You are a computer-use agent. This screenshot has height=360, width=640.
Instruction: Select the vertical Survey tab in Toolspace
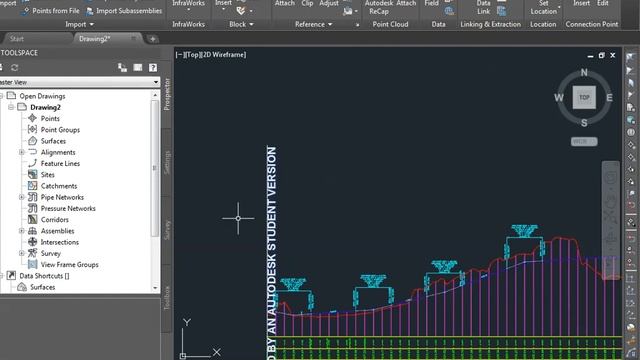tap(167, 230)
